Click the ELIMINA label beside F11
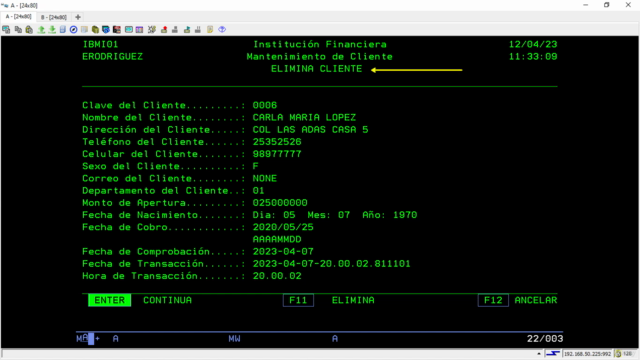This screenshot has height=360, width=640. [353, 300]
